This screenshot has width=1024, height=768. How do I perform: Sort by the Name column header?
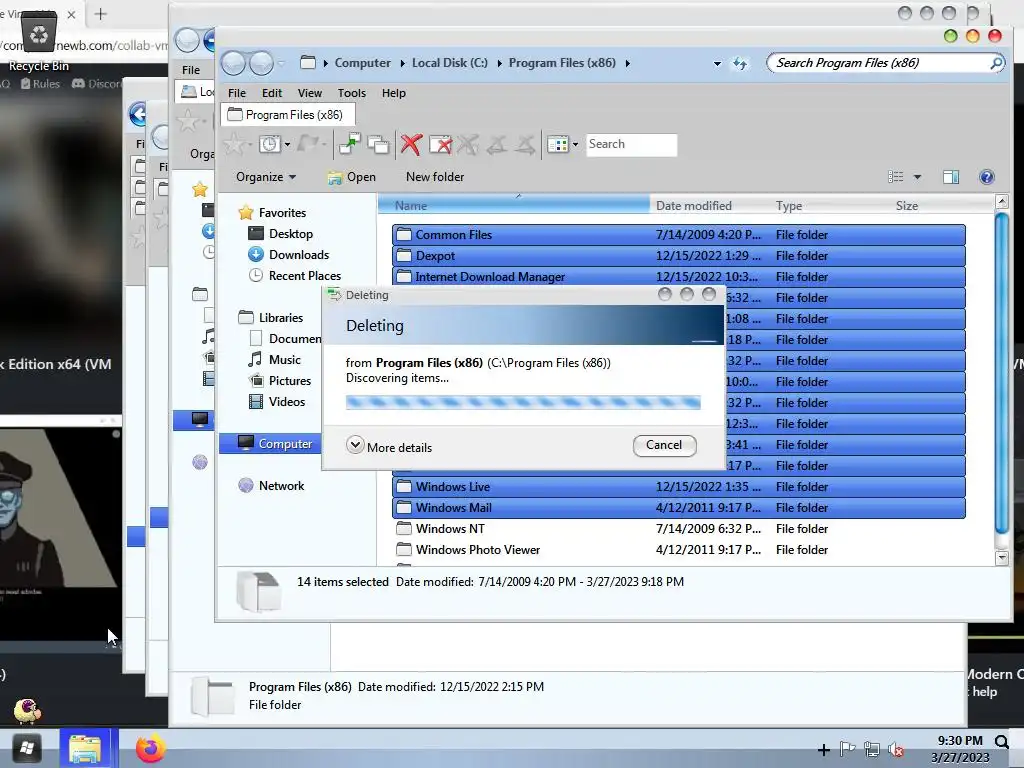coord(514,206)
